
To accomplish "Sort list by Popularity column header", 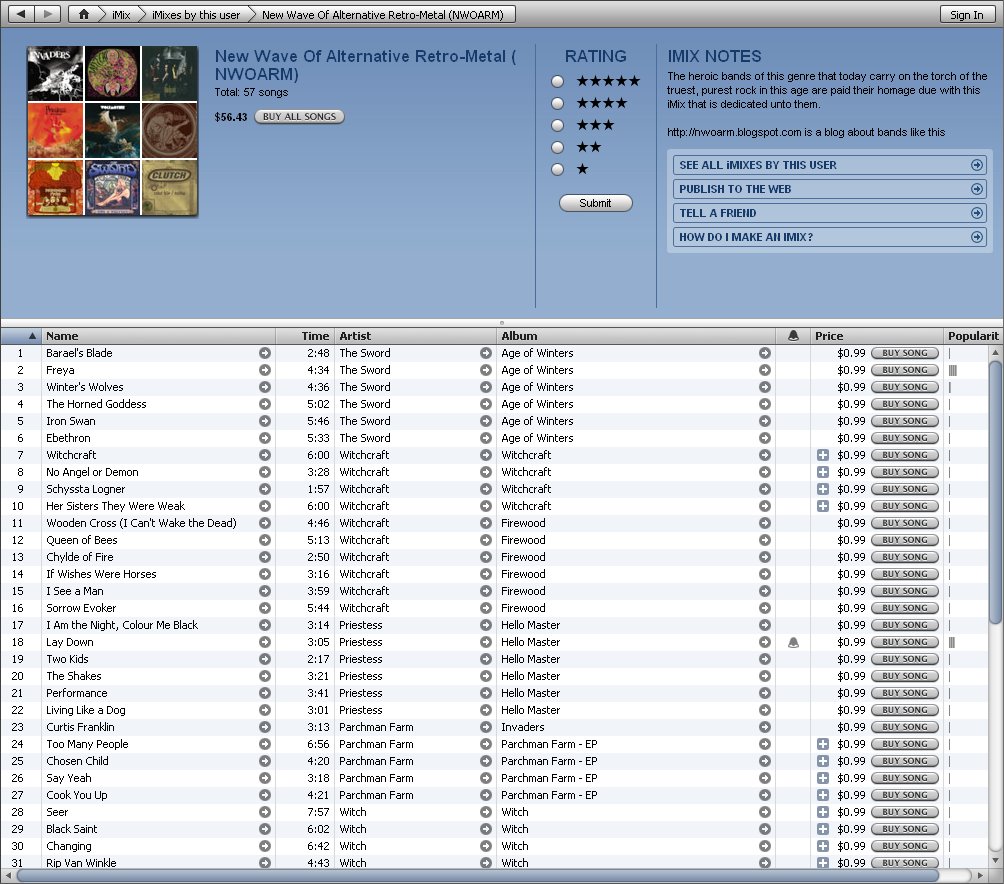I will point(973,335).
